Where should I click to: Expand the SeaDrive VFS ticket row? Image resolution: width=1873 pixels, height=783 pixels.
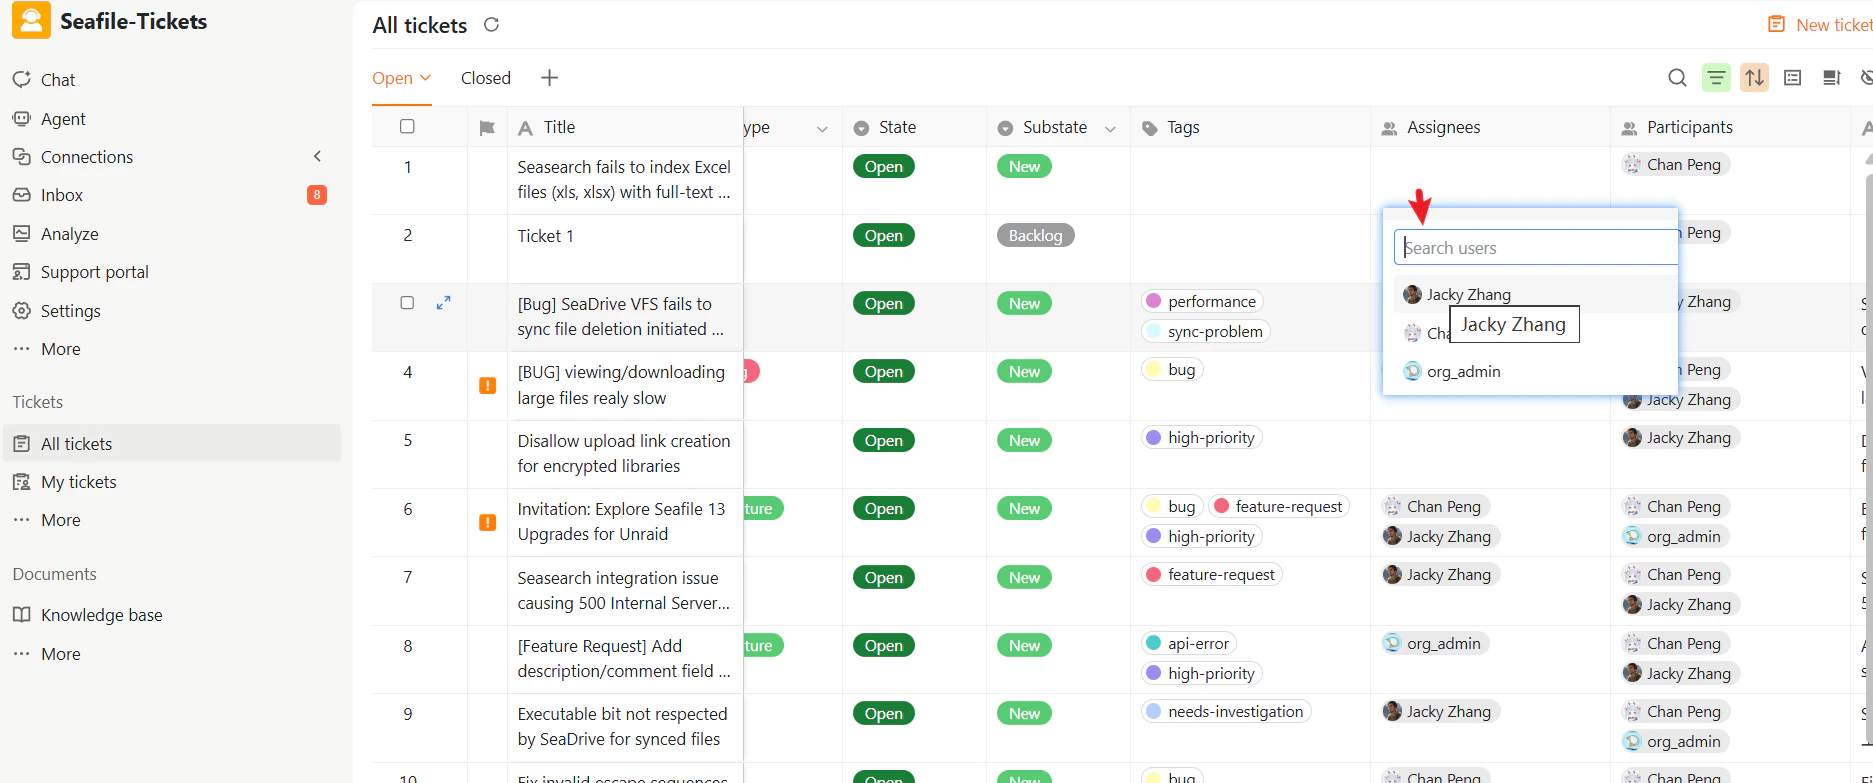pos(444,302)
